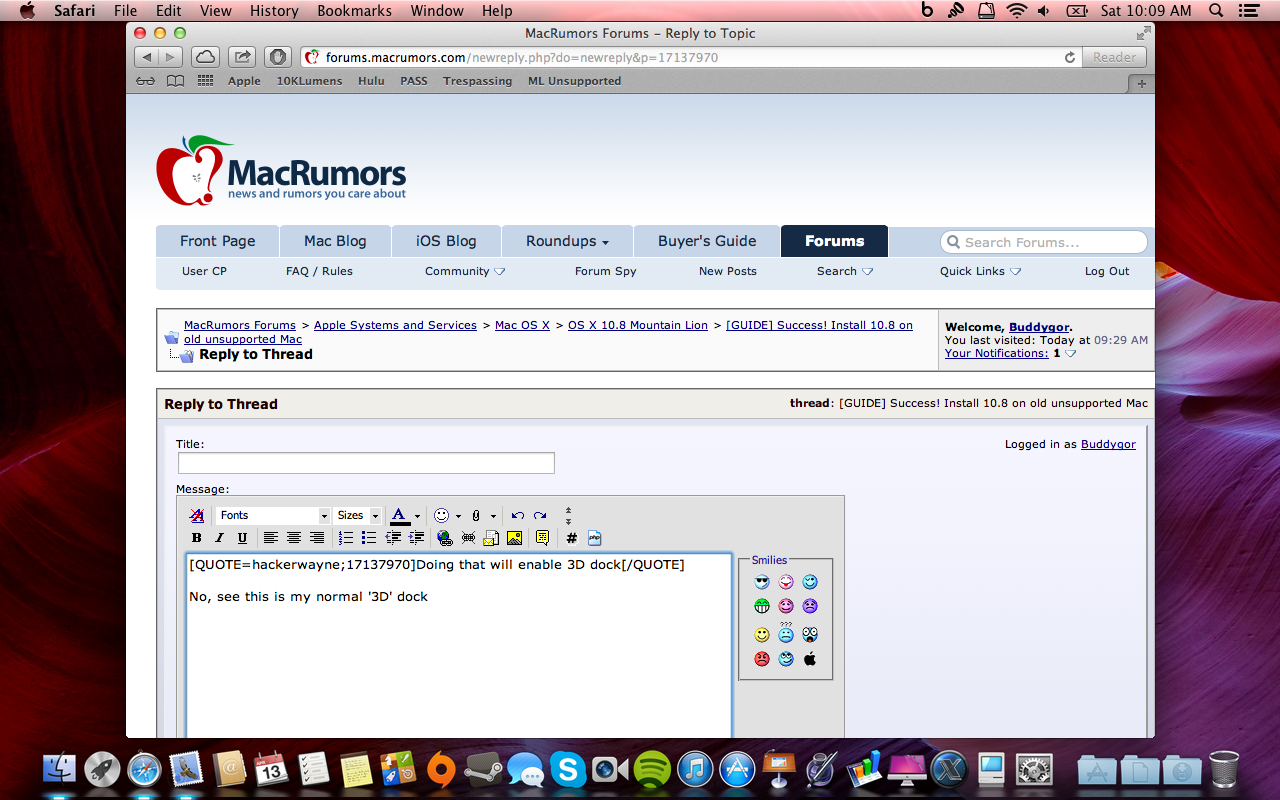Open Spotify from the Dock

[652, 769]
